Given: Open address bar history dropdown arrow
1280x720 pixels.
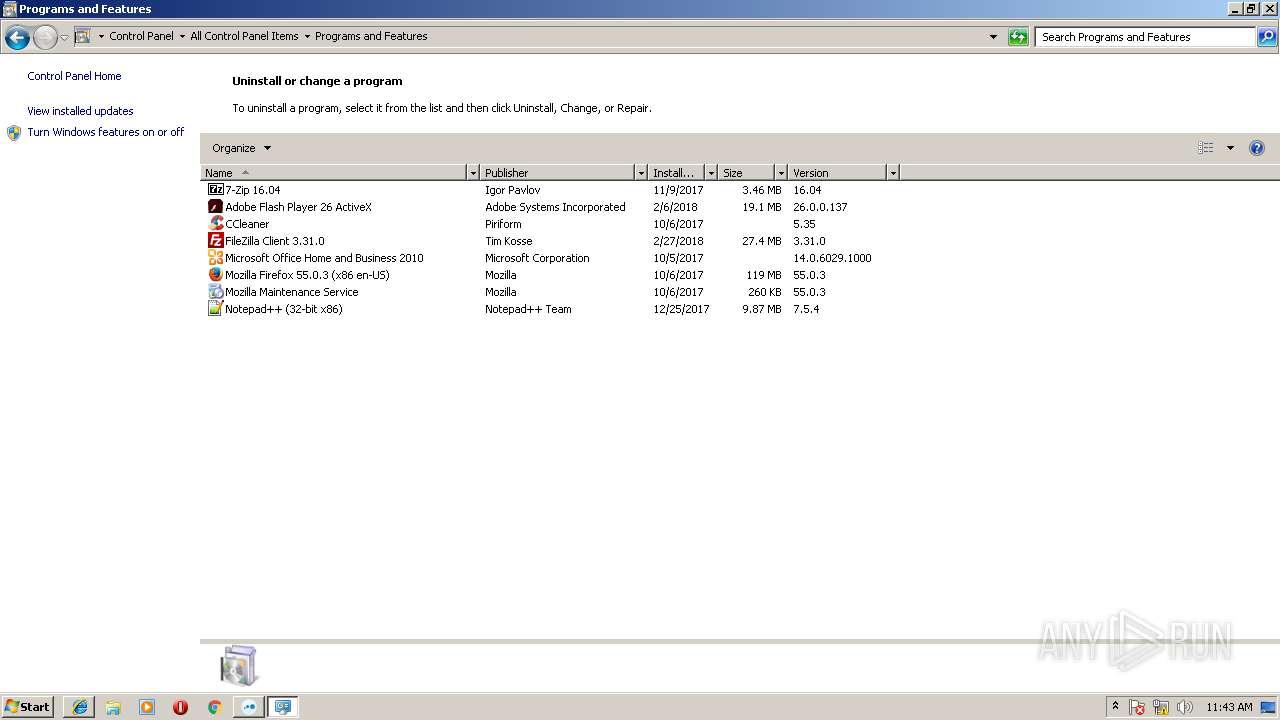Looking at the screenshot, I should [993, 37].
